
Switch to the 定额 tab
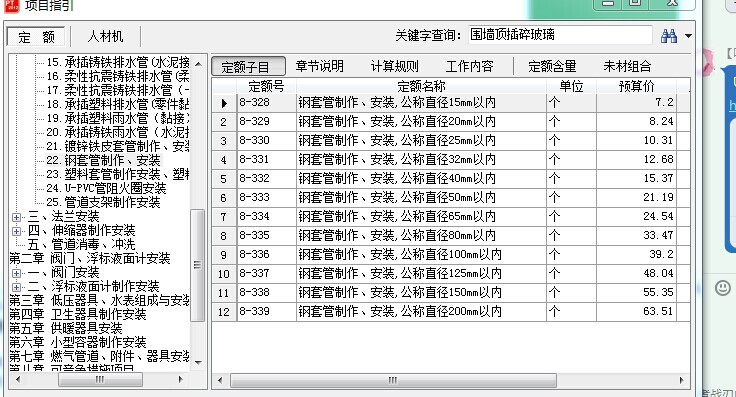click(x=37, y=37)
